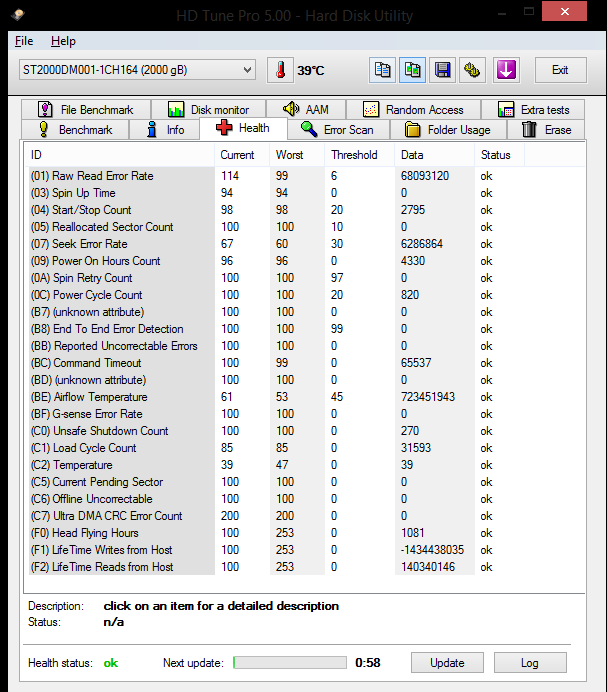Viewport: 607px width, 692px height.
Task: Click the Data column header
Action: click(434, 155)
